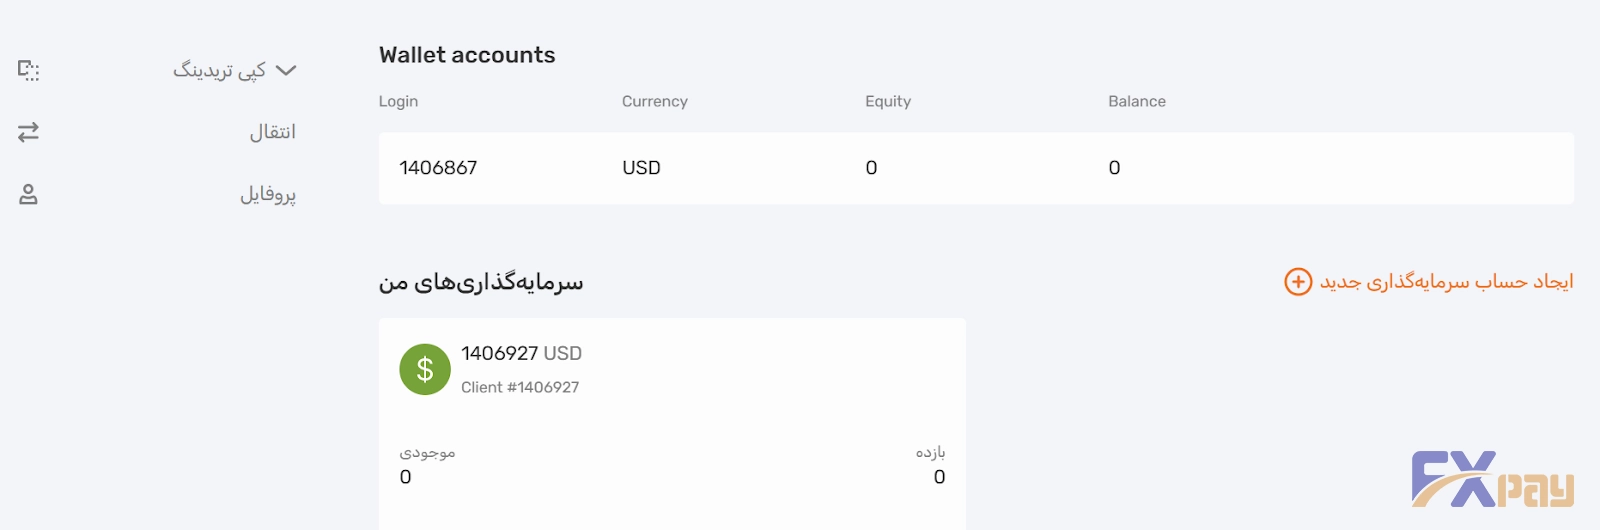
Task: Select wallet login number 1406867
Action: click(x=438, y=168)
